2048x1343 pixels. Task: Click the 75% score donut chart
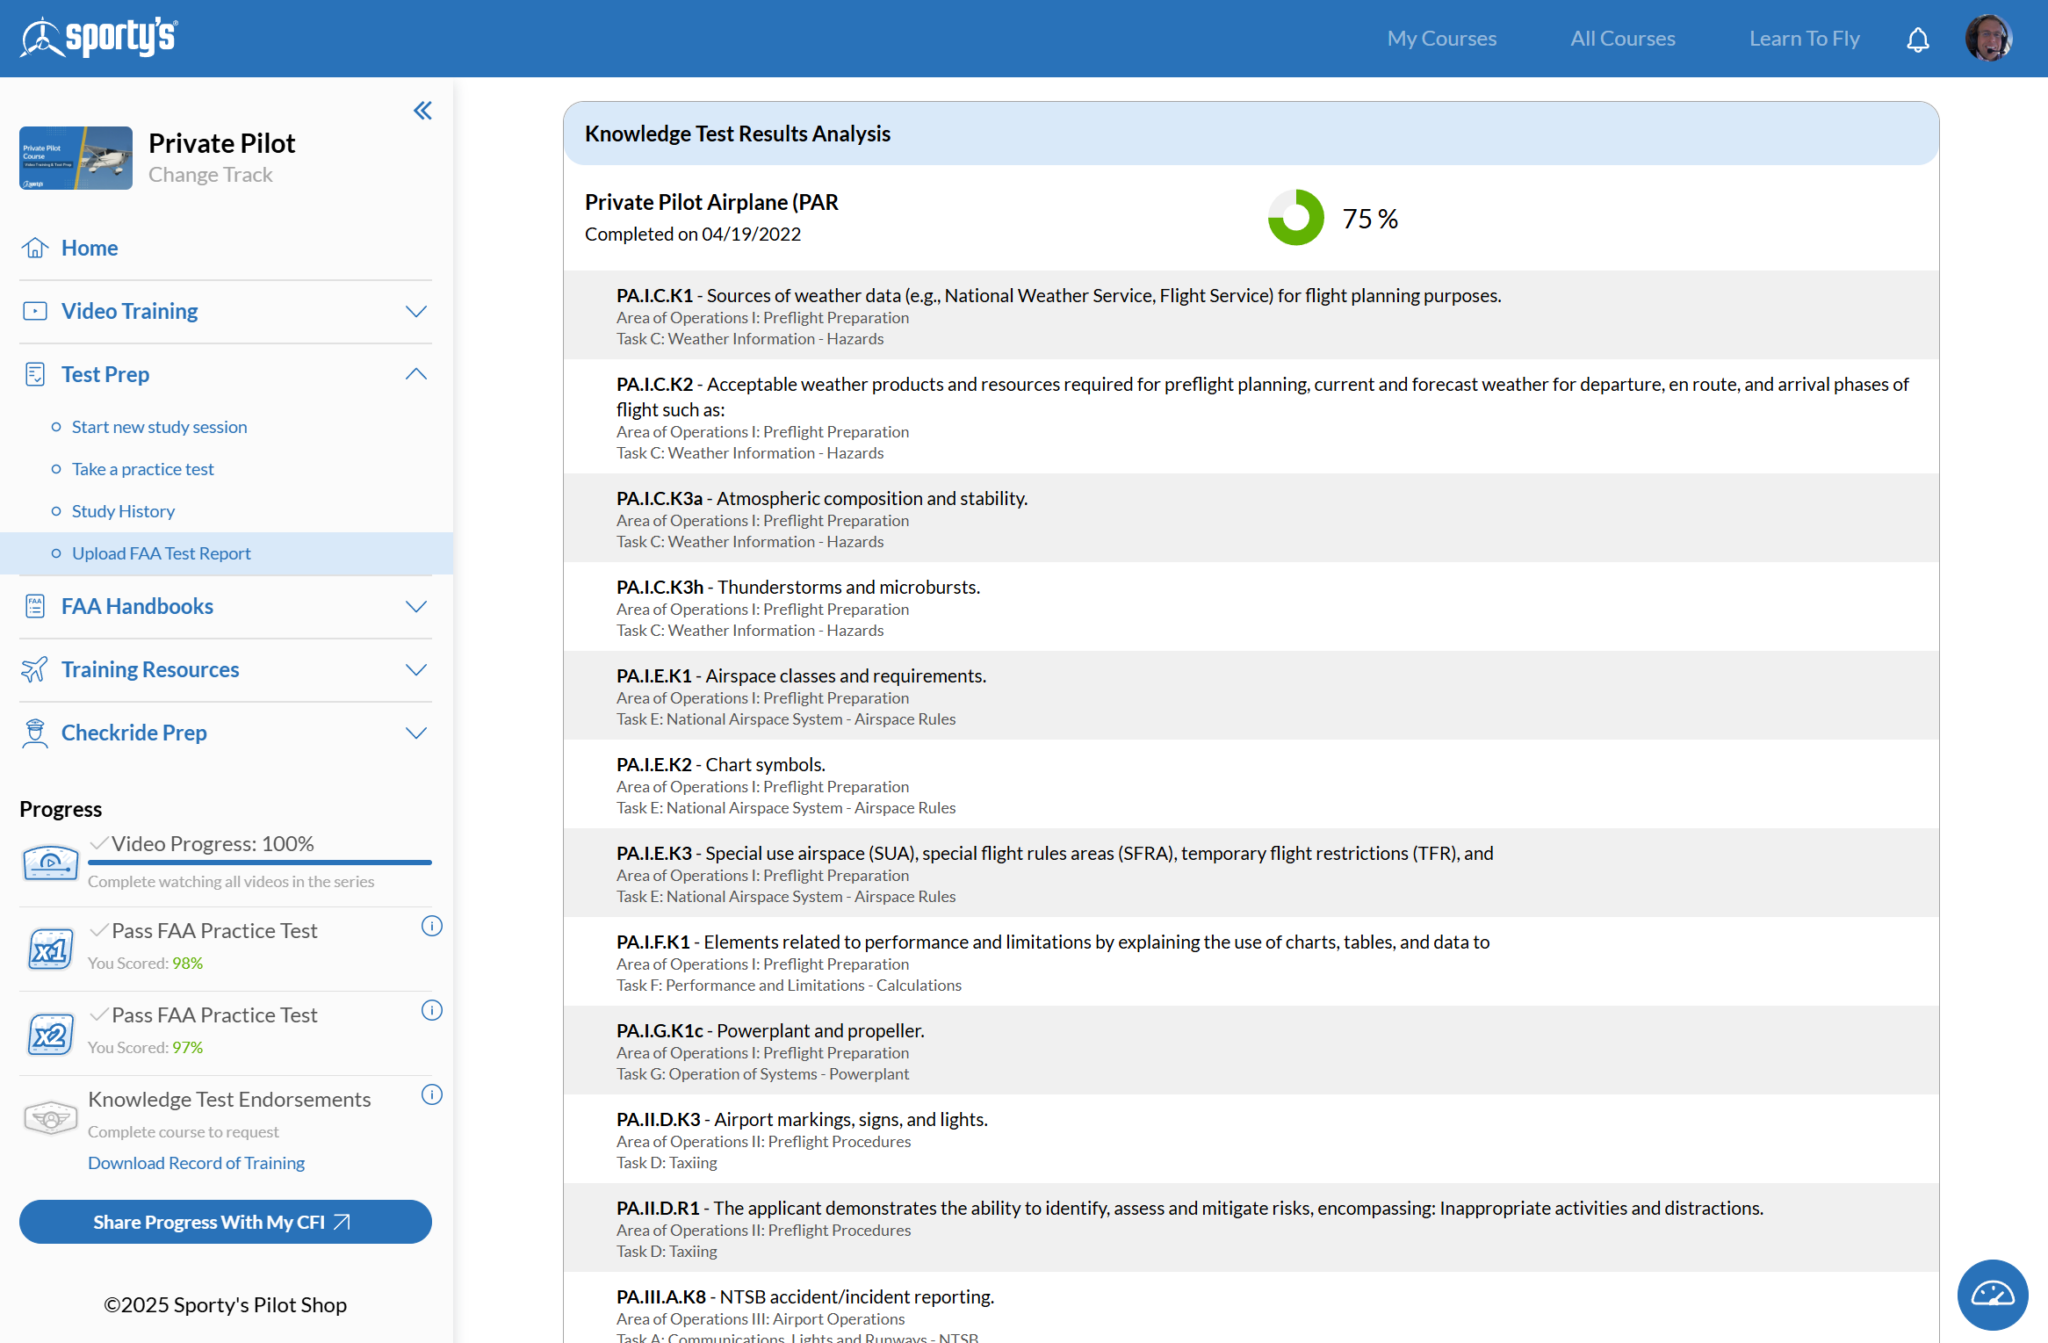coord(1295,217)
